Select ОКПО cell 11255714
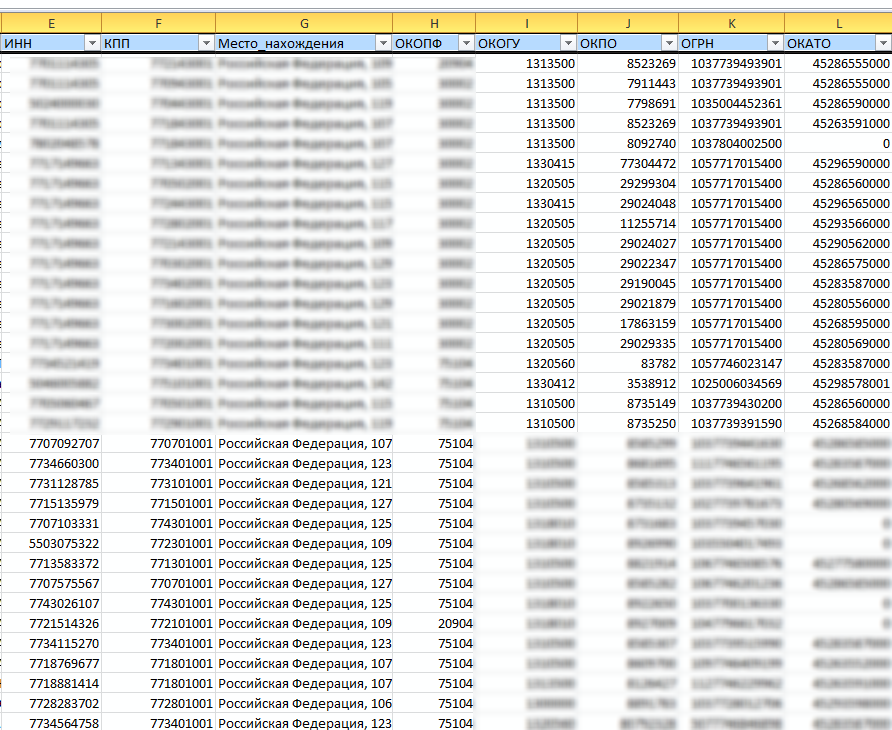The image size is (892, 730). tap(627, 224)
